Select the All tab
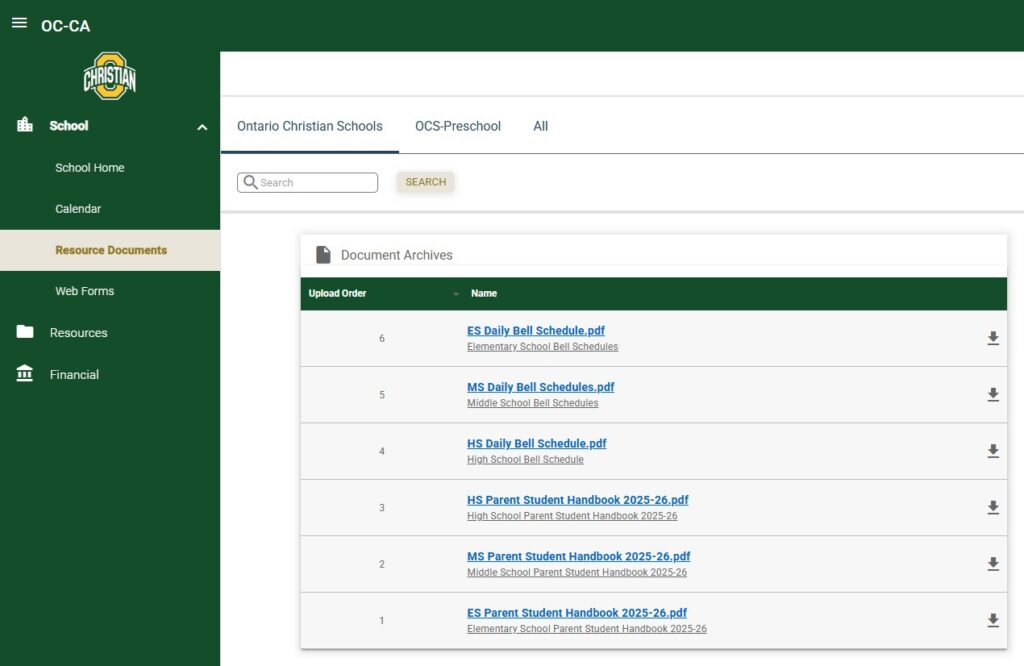This screenshot has width=1024, height=666. (x=540, y=126)
